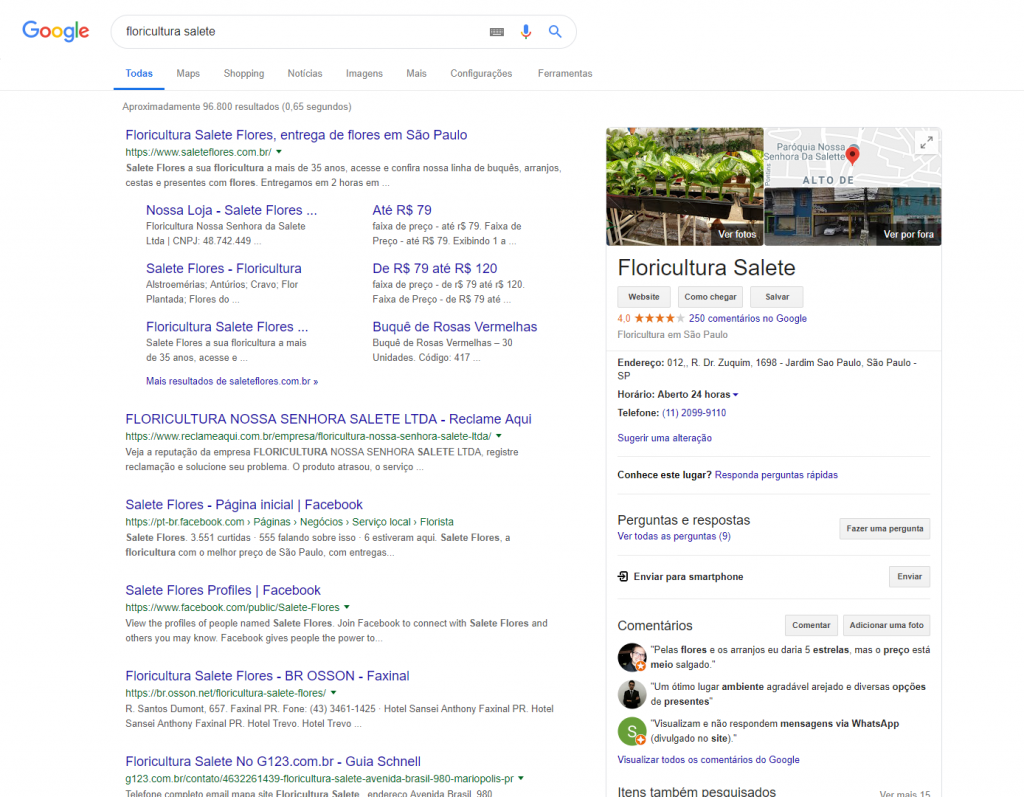The image size is (1024, 797).
Task: Open '250 comentários no Google' link
Action: tap(748, 318)
